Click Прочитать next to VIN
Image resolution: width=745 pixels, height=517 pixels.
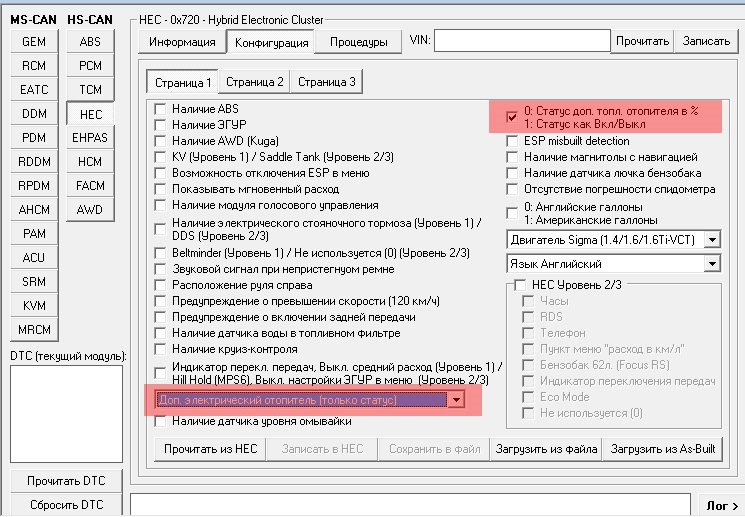(x=642, y=41)
